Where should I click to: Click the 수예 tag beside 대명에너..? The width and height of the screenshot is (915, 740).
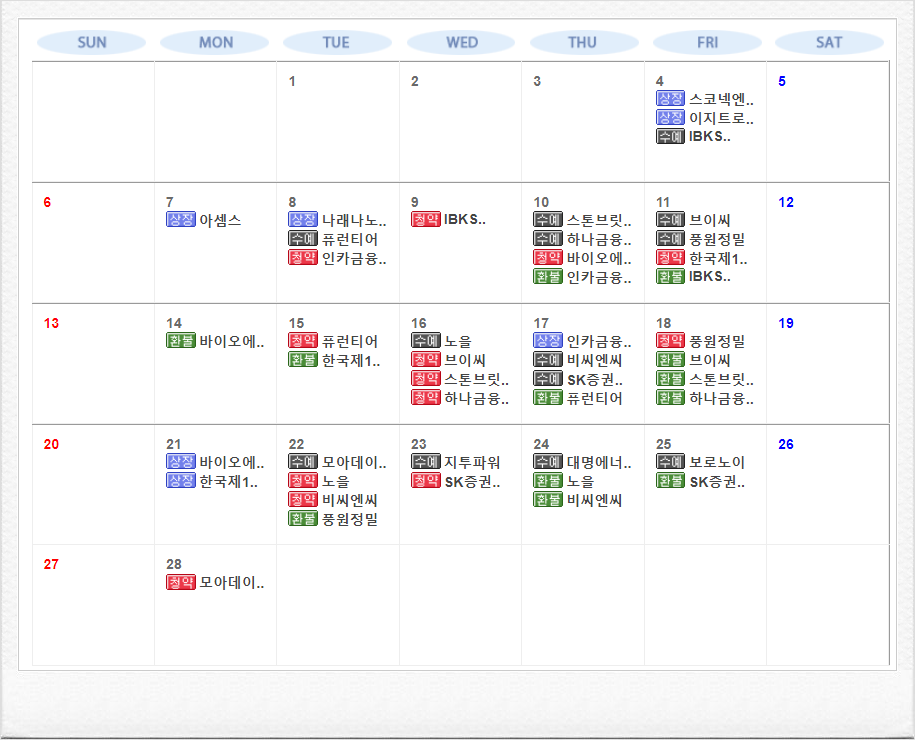tap(547, 462)
